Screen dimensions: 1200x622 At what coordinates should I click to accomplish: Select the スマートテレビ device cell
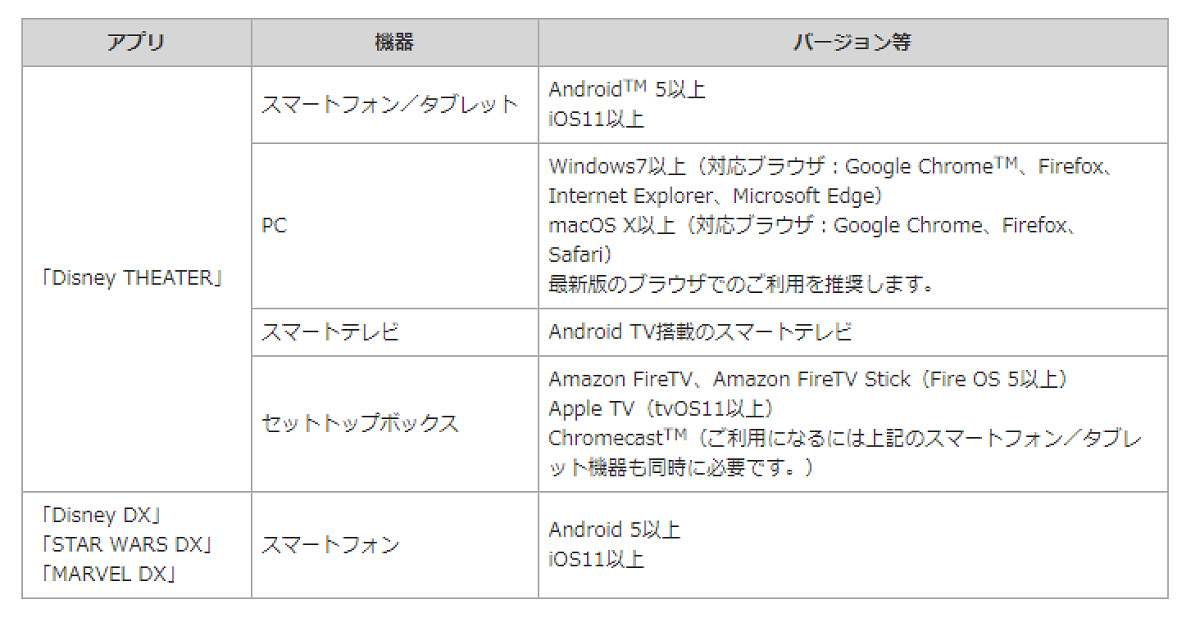point(394,332)
